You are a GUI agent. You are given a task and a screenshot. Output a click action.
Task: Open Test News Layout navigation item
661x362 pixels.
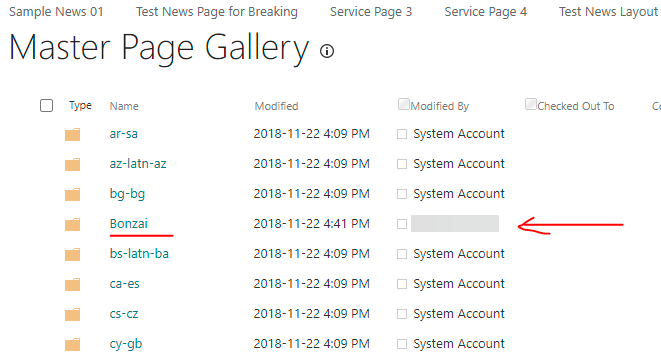(609, 12)
